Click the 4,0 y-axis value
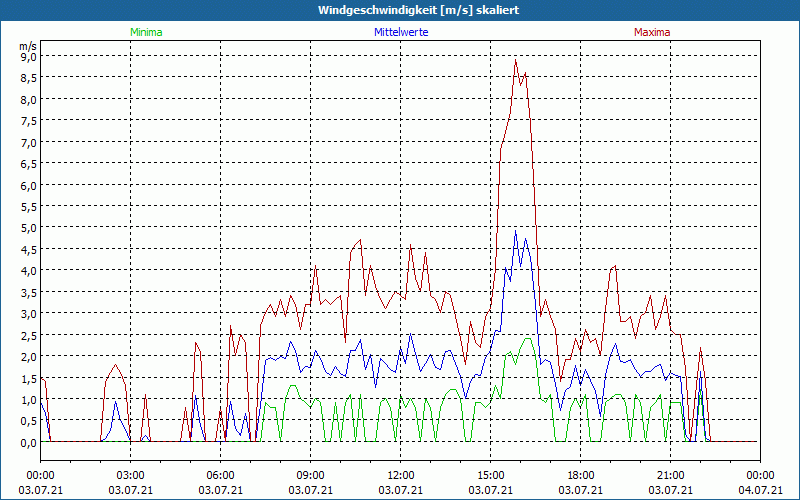This screenshot has width=800, height=500. click(x=28, y=270)
